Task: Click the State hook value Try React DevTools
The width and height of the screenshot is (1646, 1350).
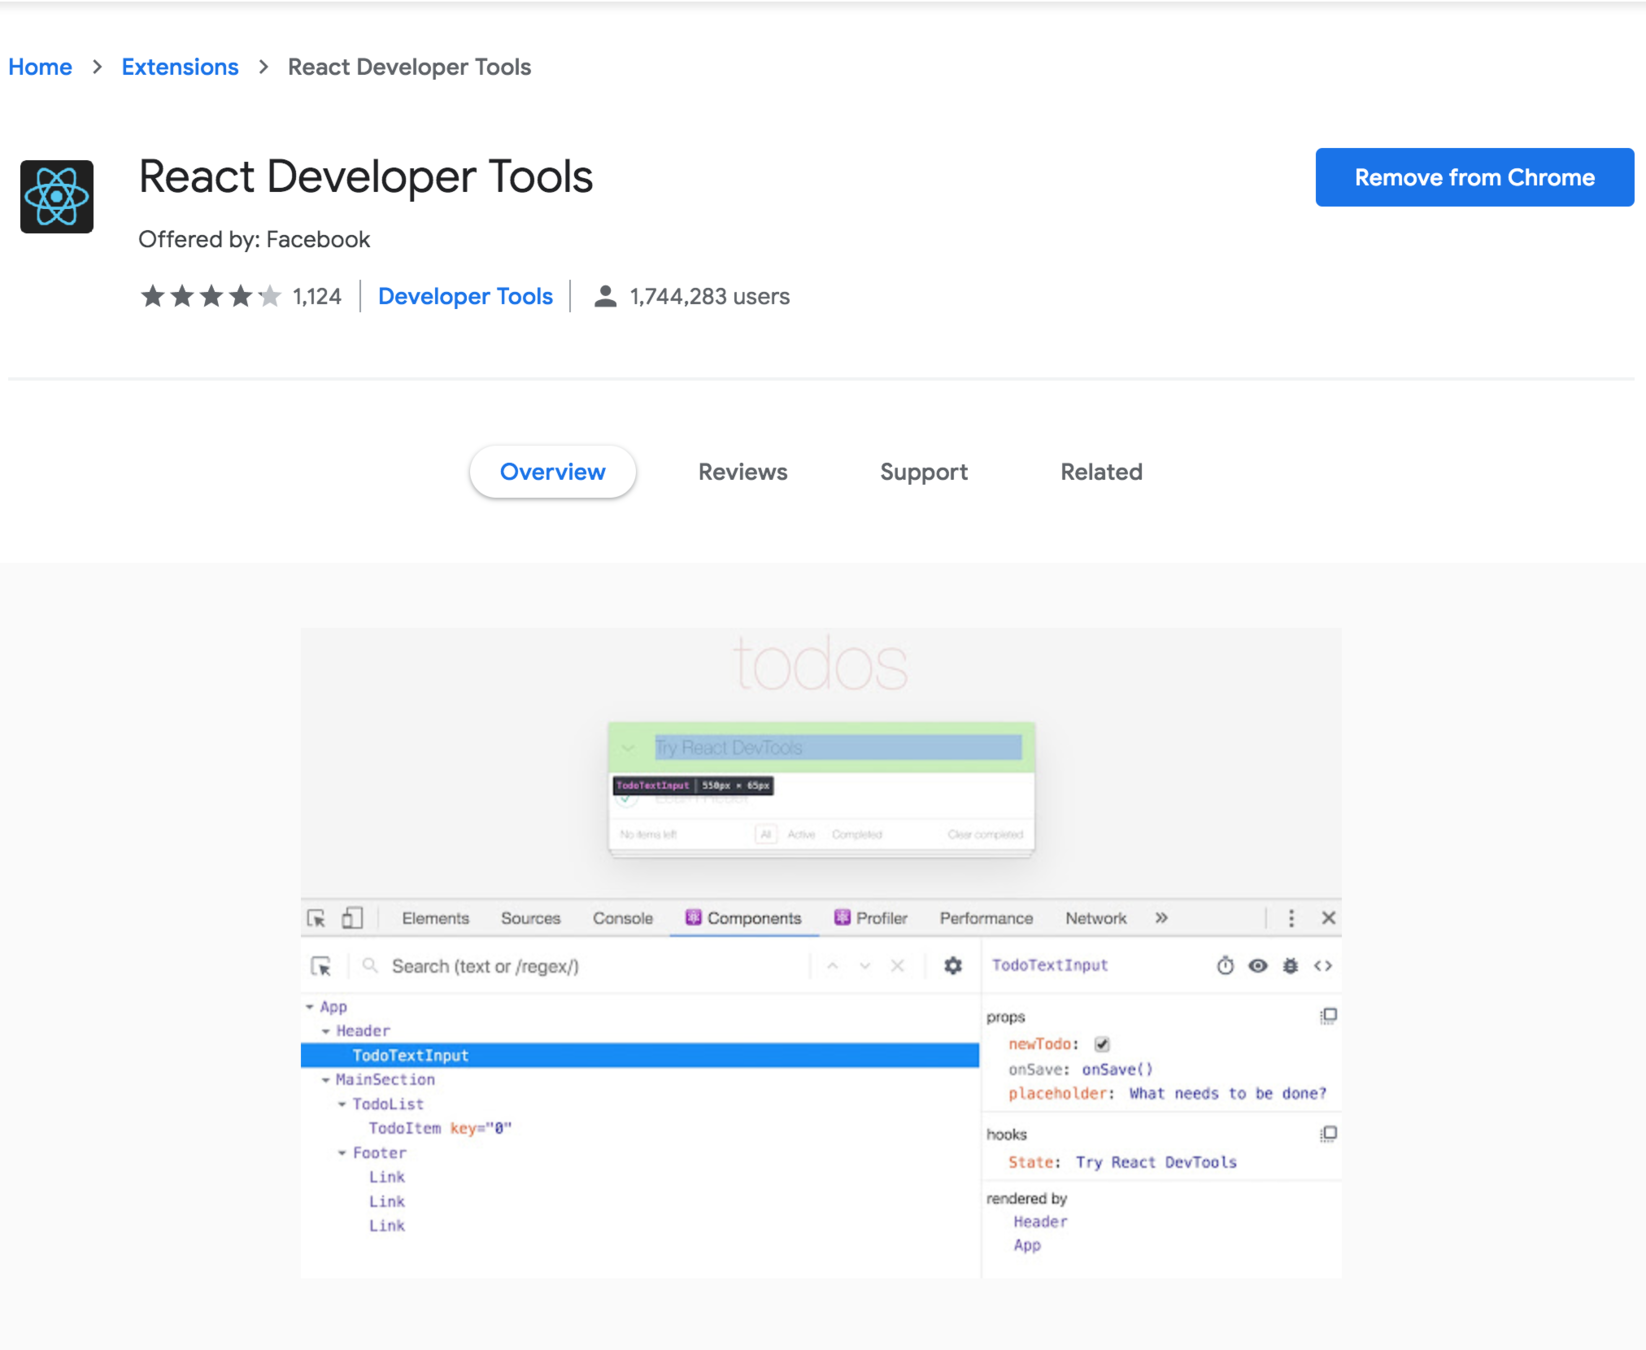Action: (x=1156, y=1162)
